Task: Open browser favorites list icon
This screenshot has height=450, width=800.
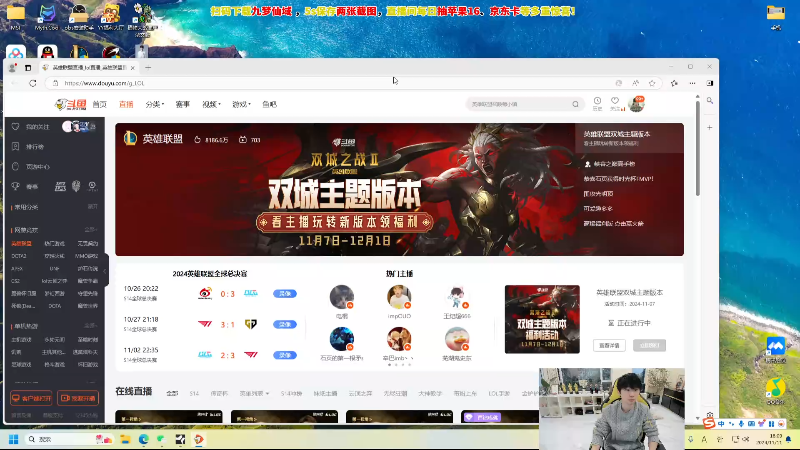Action: [674, 83]
